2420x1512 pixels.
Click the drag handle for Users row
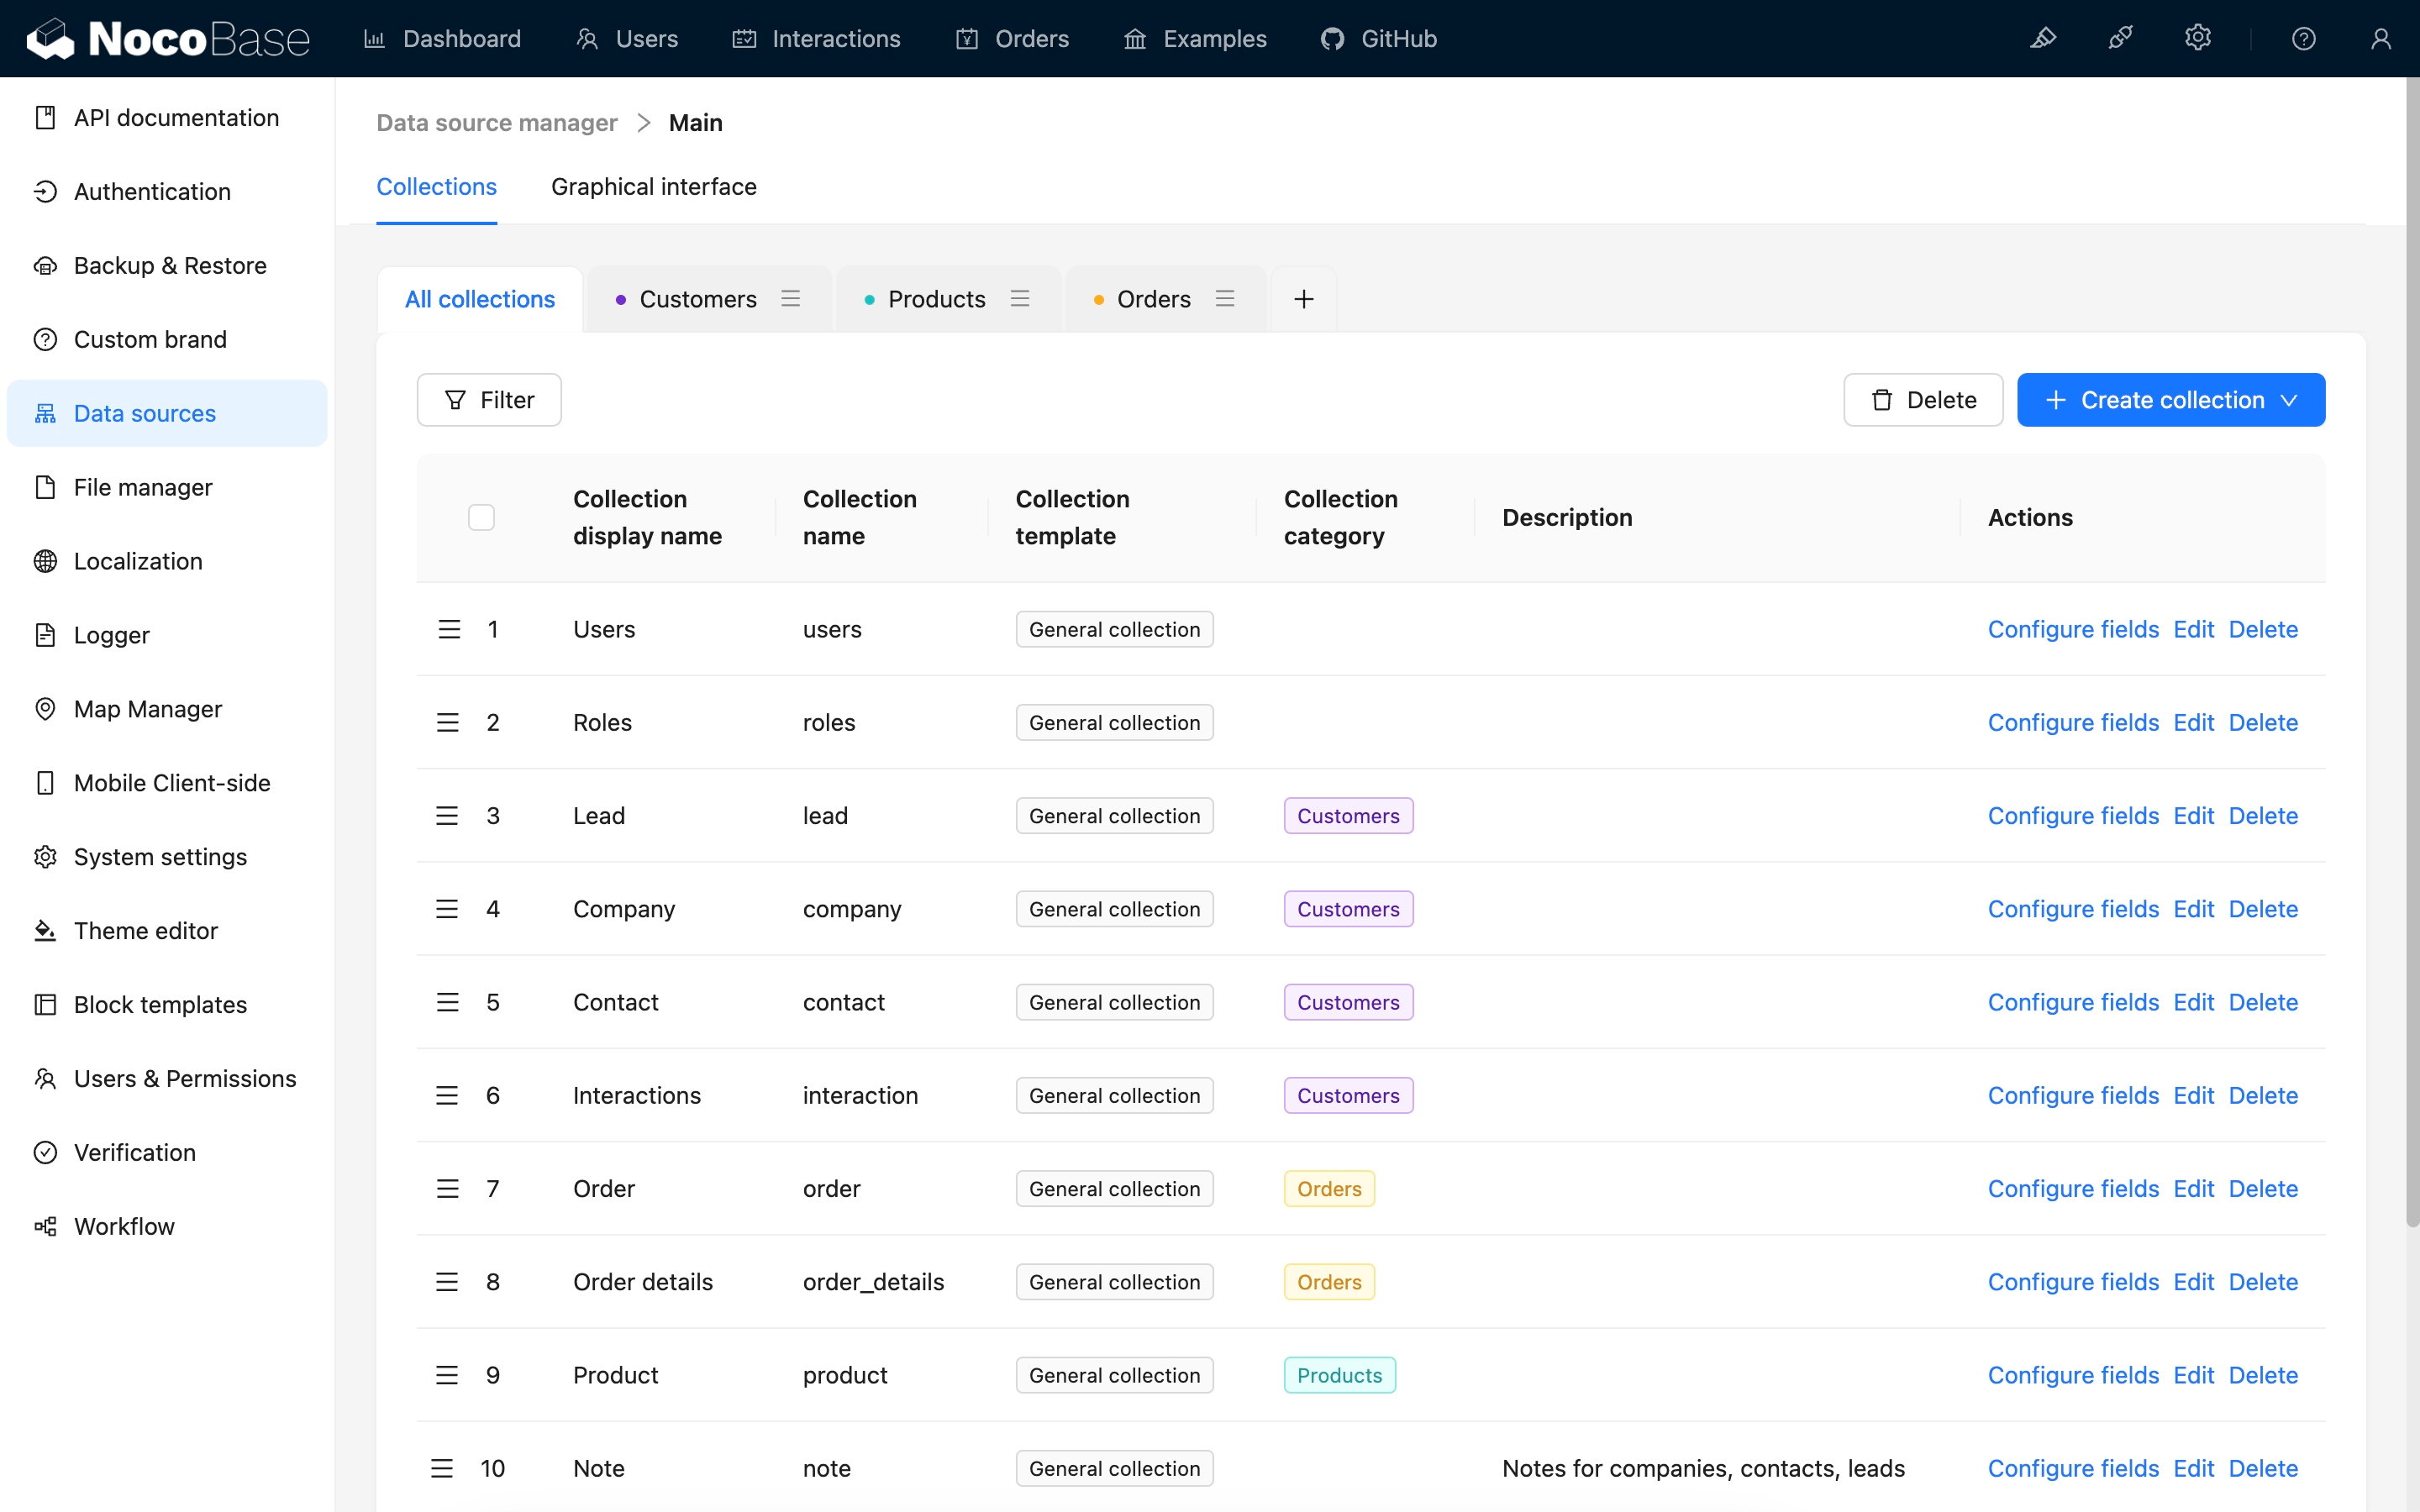(449, 629)
